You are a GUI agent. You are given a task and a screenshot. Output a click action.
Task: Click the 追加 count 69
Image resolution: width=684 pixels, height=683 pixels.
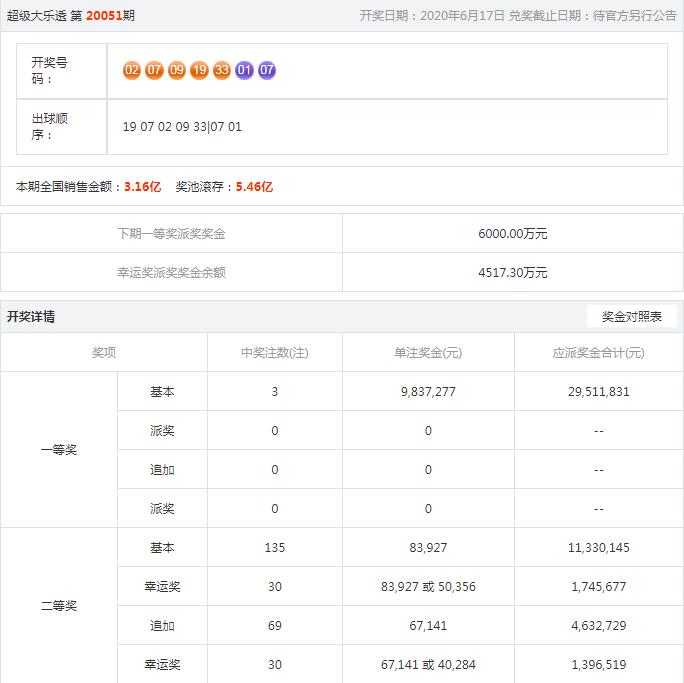click(275, 625)
